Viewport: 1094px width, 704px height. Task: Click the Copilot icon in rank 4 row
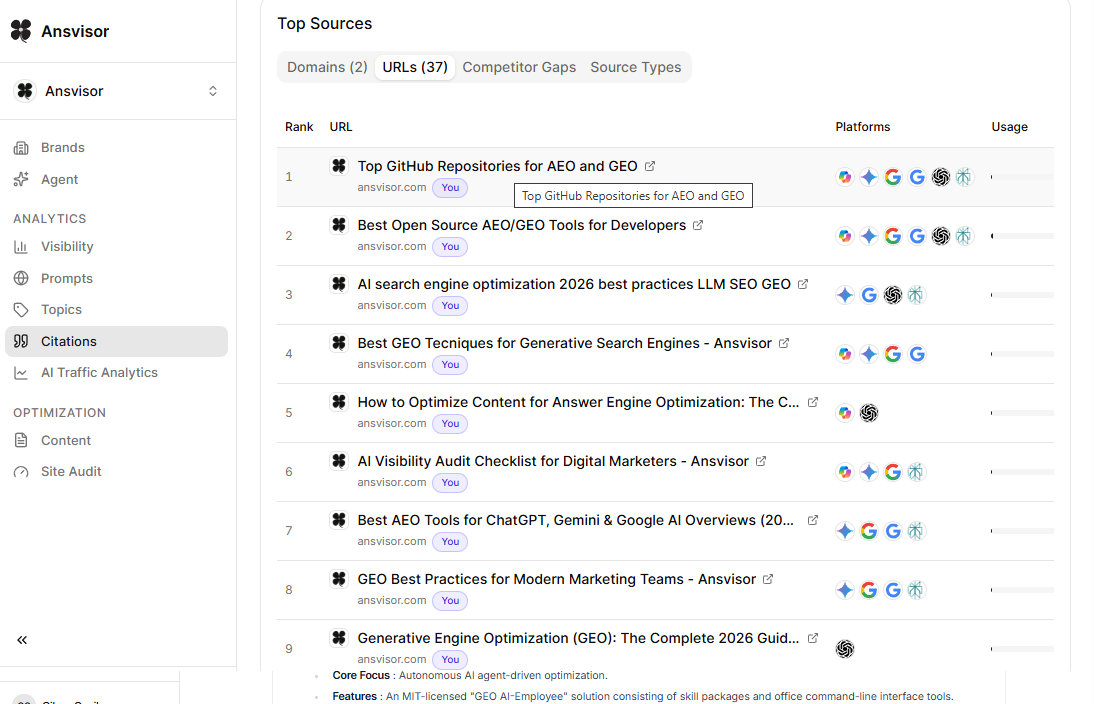[x=845, y=354]
